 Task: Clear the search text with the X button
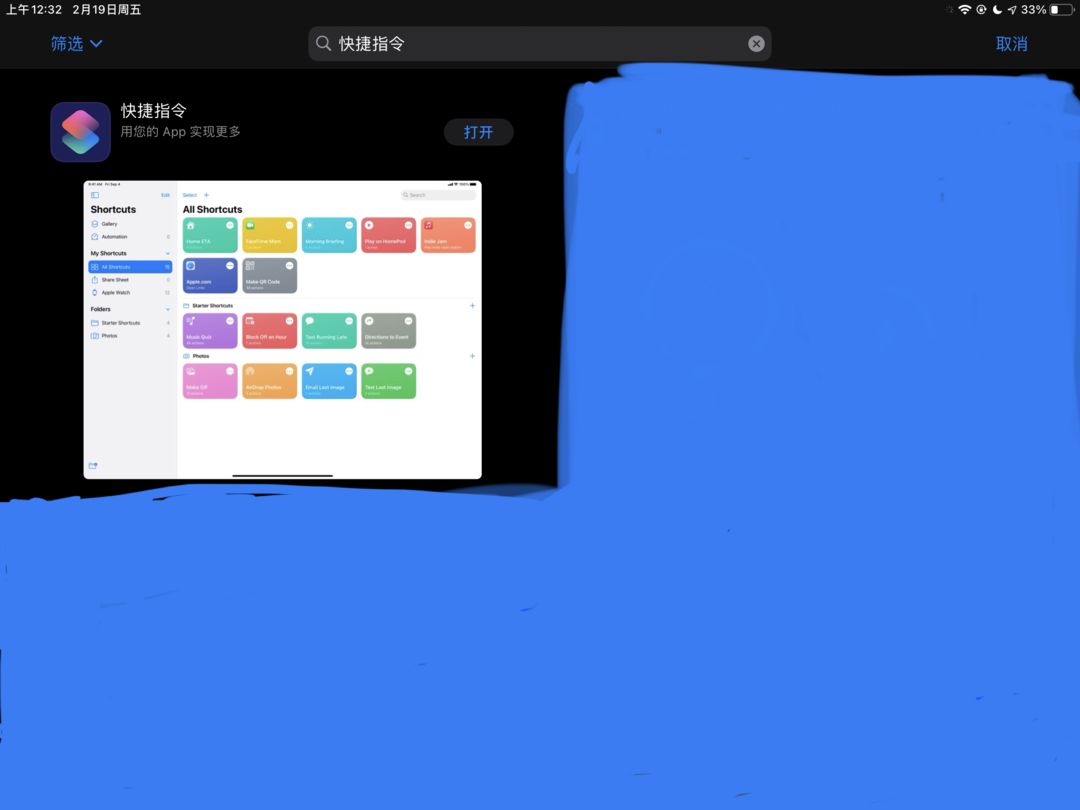coord(756,44)
